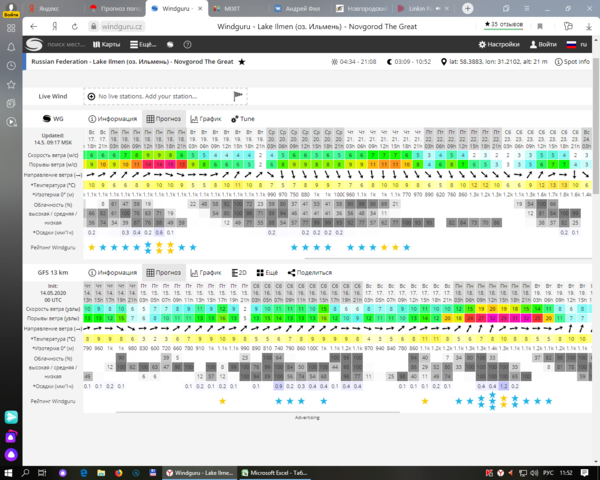600x480 pixels.
Task: Open the Spot info link
Action: point(573,61)
